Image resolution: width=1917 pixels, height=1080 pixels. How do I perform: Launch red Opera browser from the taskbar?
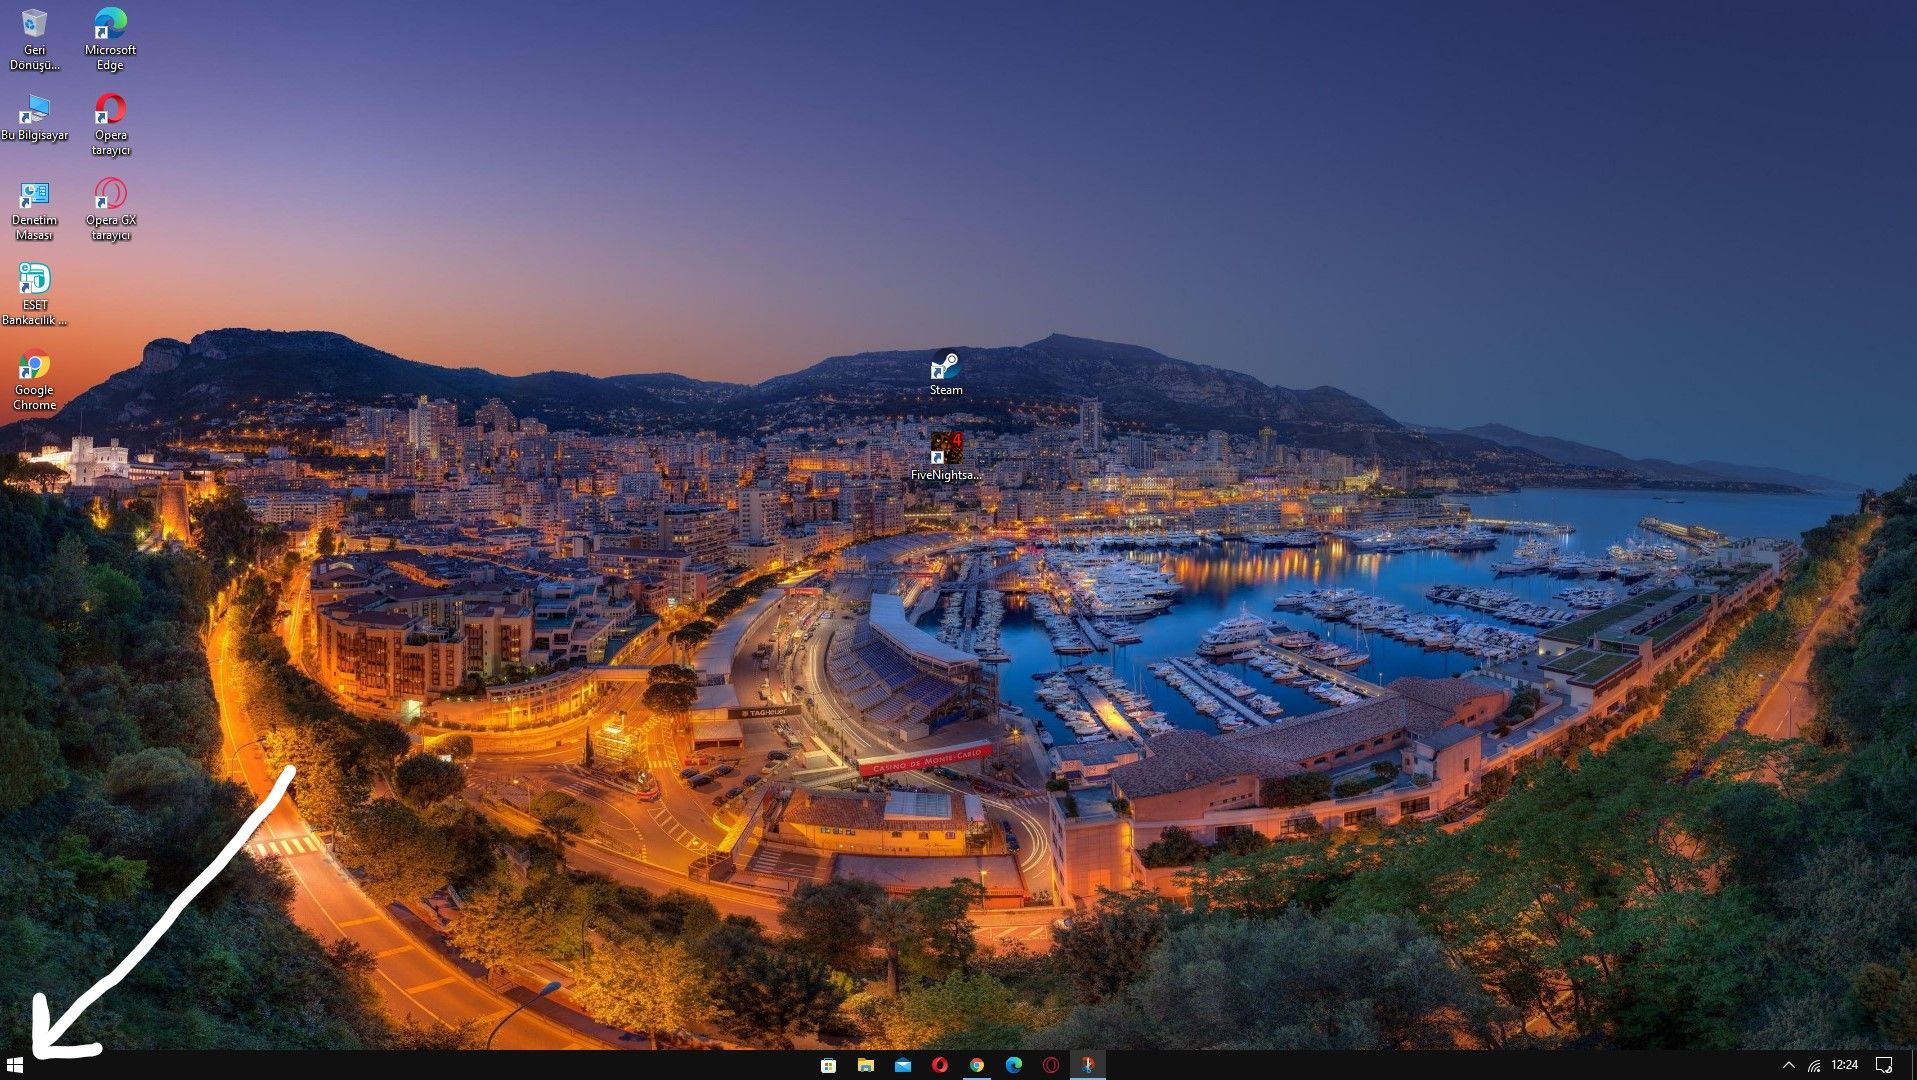[x=940, y=1065]
